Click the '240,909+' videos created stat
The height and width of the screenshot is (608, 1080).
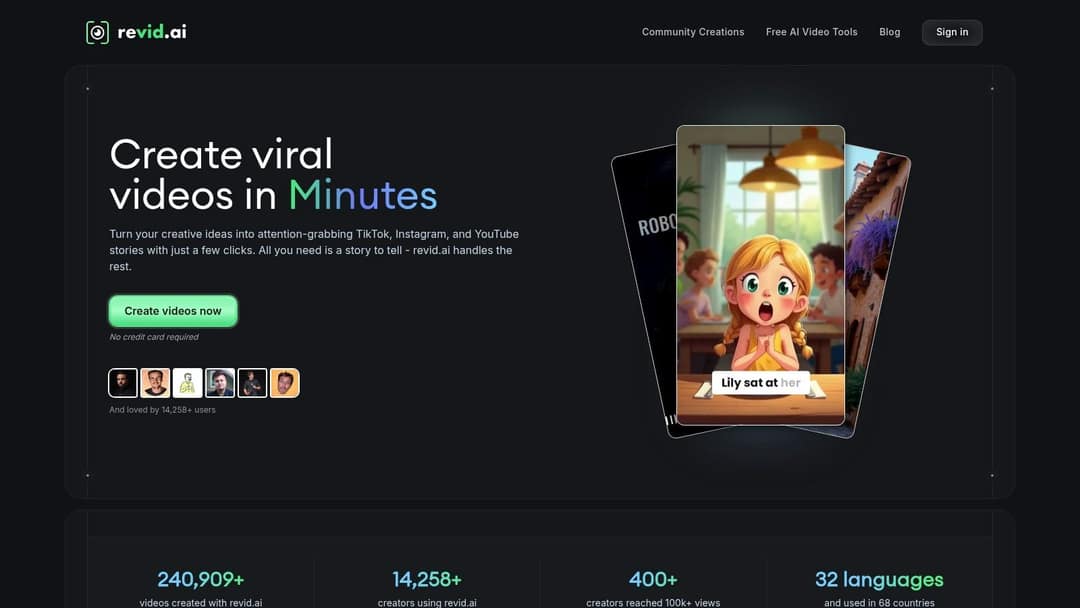(x=200, y=580)
